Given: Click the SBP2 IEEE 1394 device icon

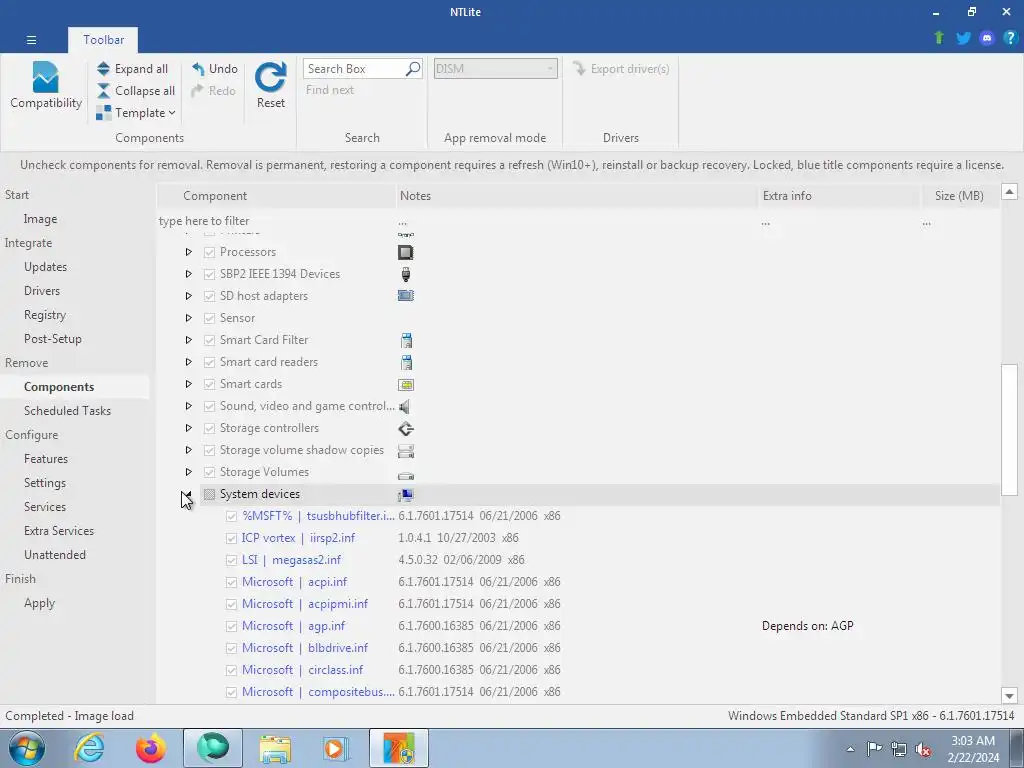Looking at the screenshot, I should [x=406, y=274].
